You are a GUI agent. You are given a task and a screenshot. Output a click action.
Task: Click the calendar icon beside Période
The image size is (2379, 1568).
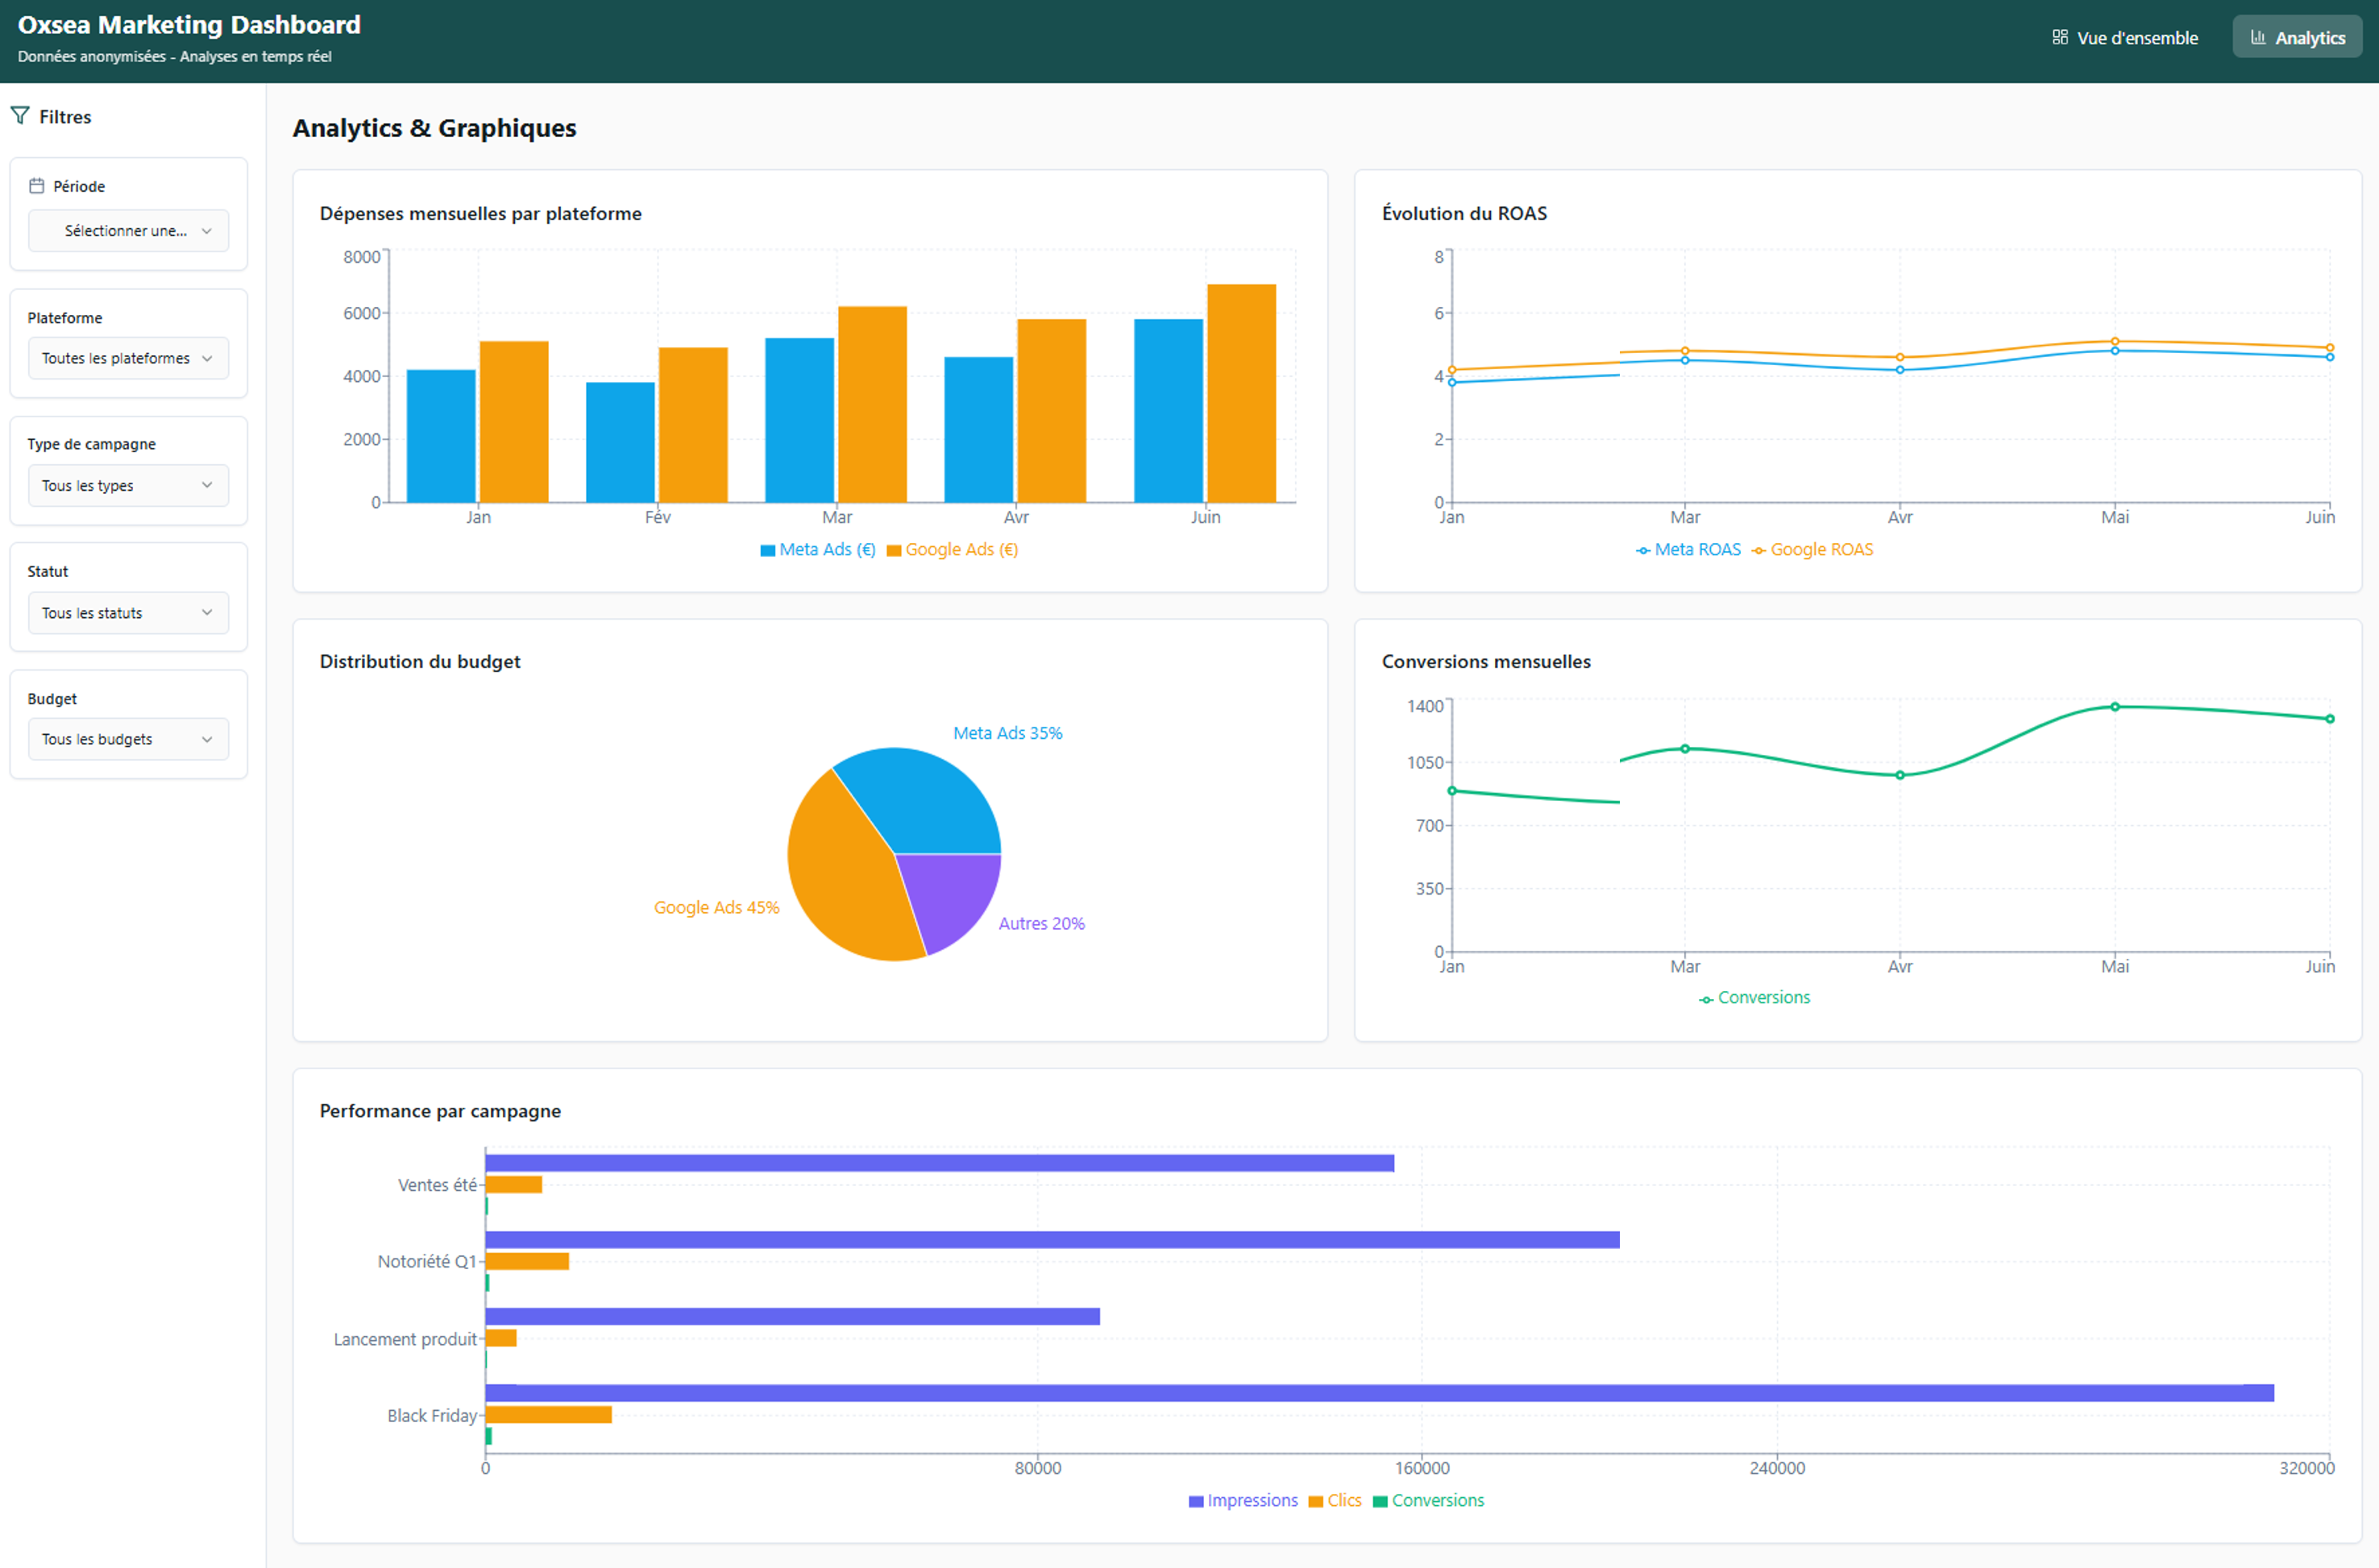(37, 186)
